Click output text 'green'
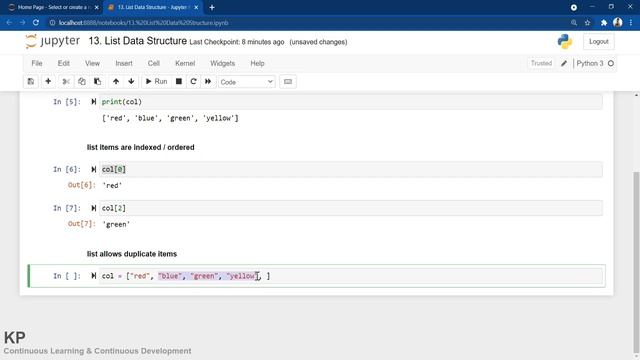Image resolution: width=640 pixels, height=360 pixels. pos(116,224)
